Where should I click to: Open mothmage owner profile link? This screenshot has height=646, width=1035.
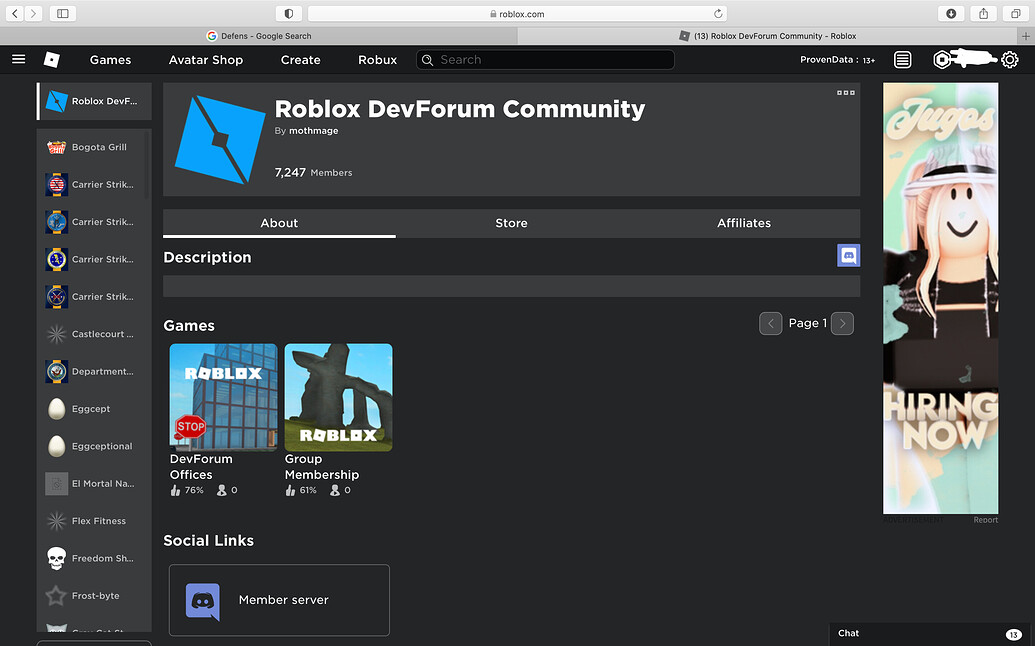314,131
